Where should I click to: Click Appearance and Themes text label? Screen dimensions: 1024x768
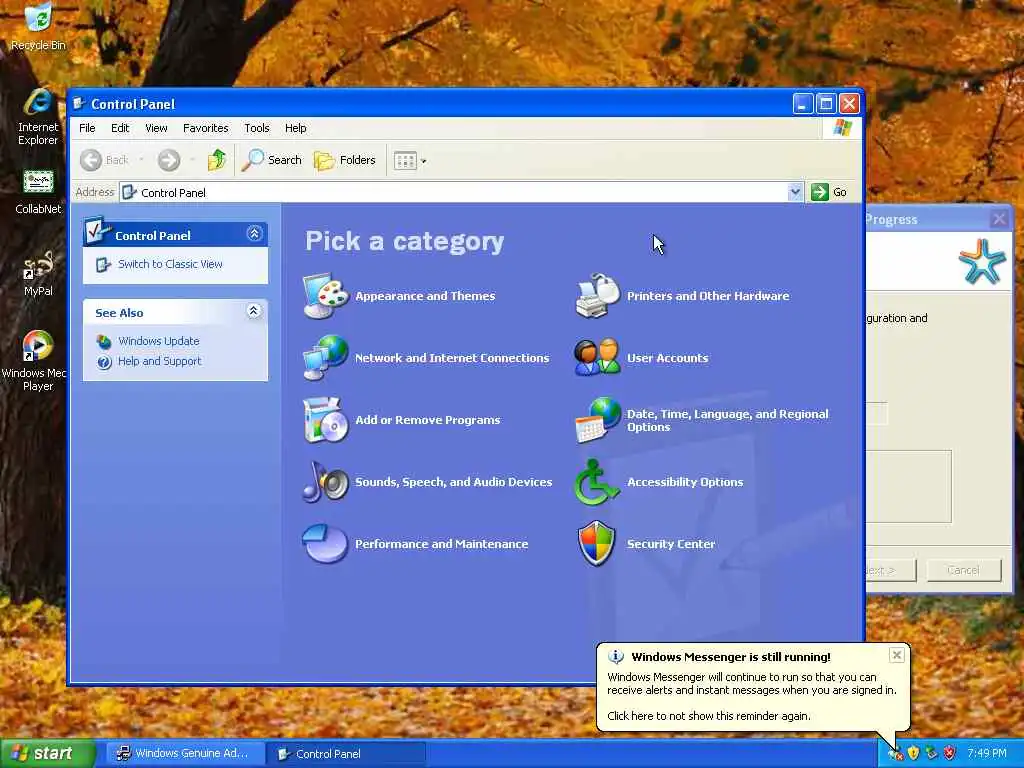tap(425, 296)
